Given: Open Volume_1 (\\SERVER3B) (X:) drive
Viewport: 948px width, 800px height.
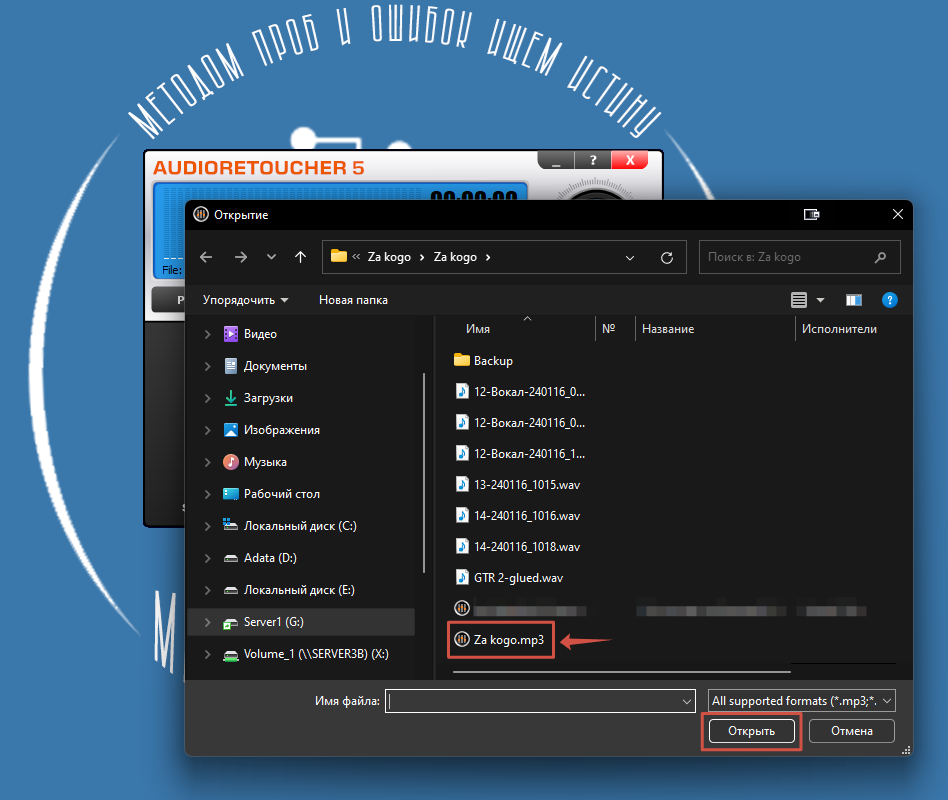Looking at the screenshot, I should 316,654.
